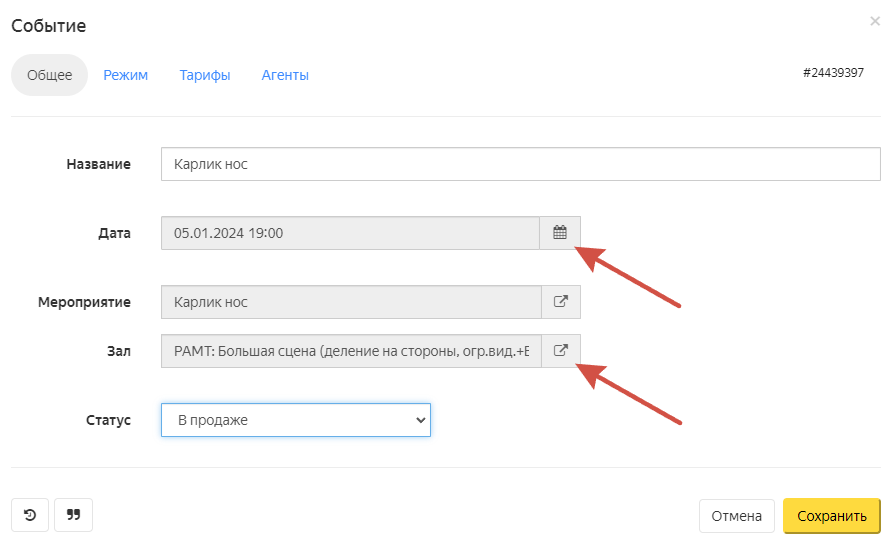891x546 pixels.
Task: Save the event with Сохранить
Action: 831,516
